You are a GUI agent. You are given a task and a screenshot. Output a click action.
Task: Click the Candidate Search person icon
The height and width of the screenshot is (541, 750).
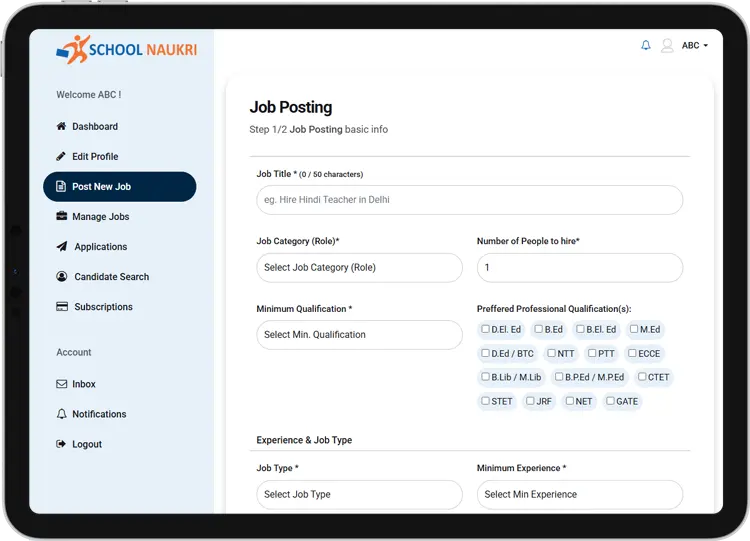(x=61, y=277)
